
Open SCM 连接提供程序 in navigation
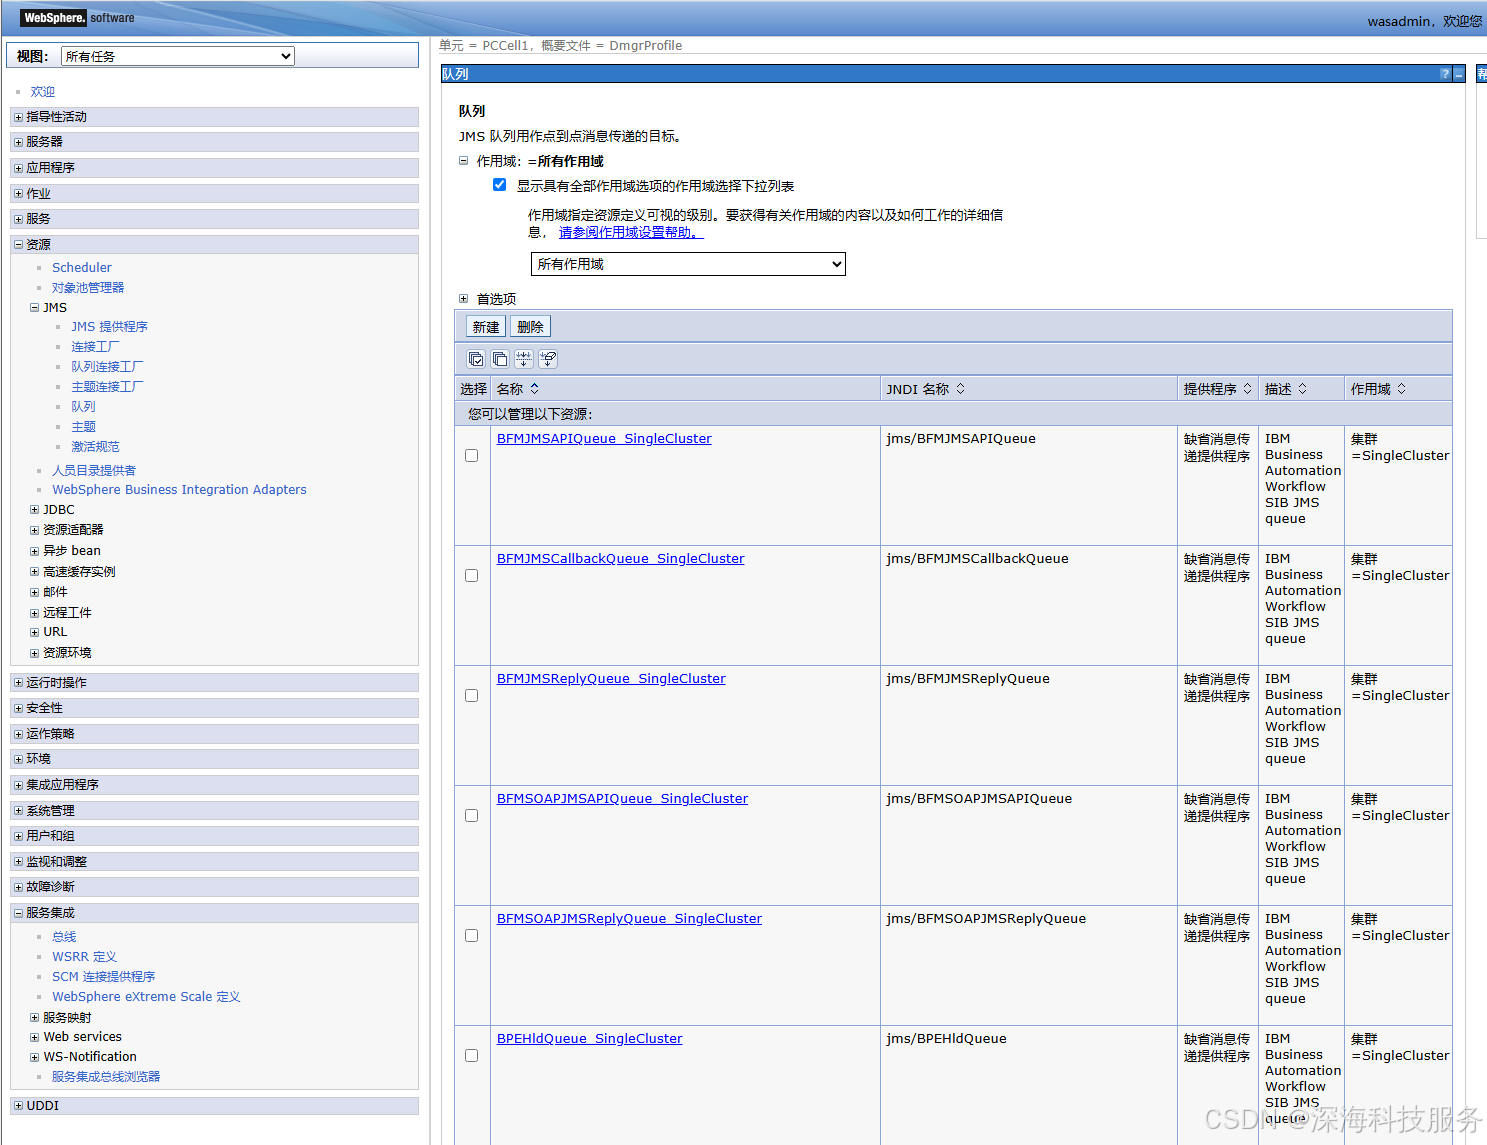click(103, 977)
